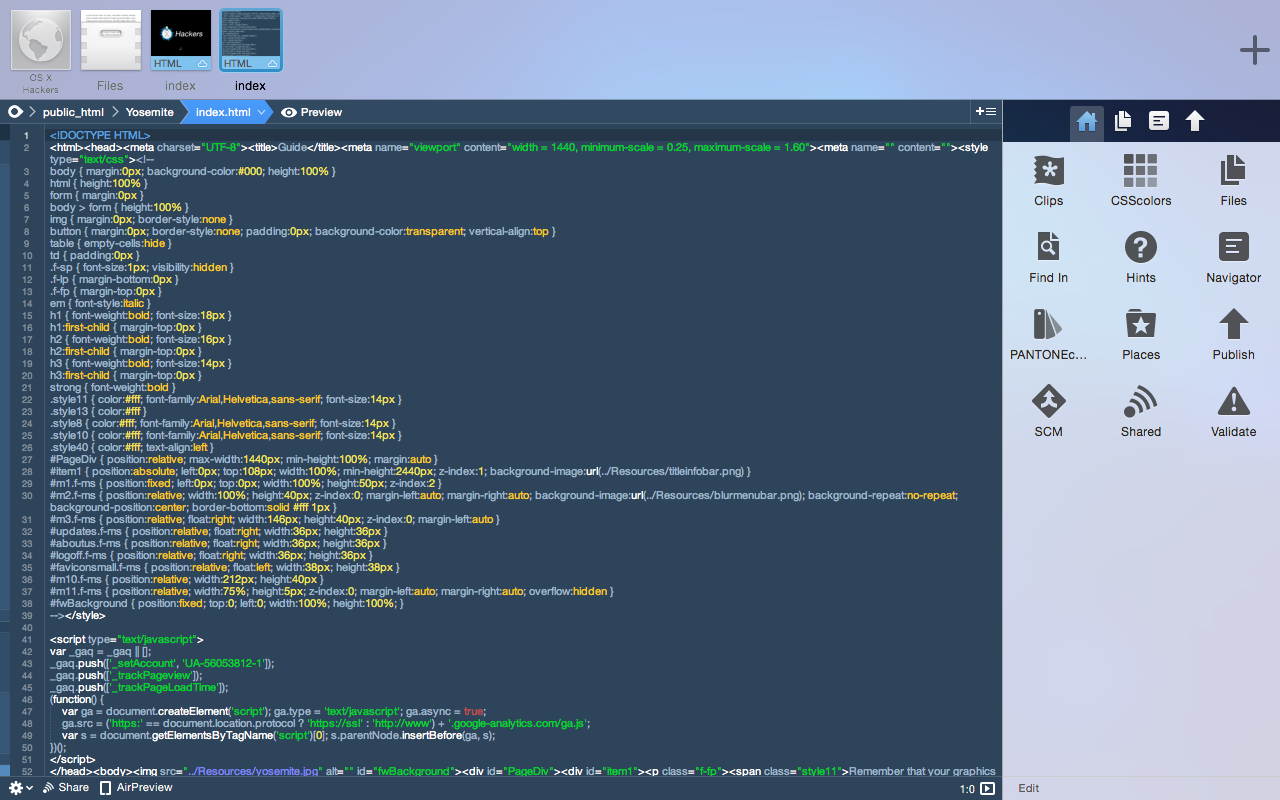
Task: Switch to the Files tab thumbnail
Action: [x=111, y=51]
